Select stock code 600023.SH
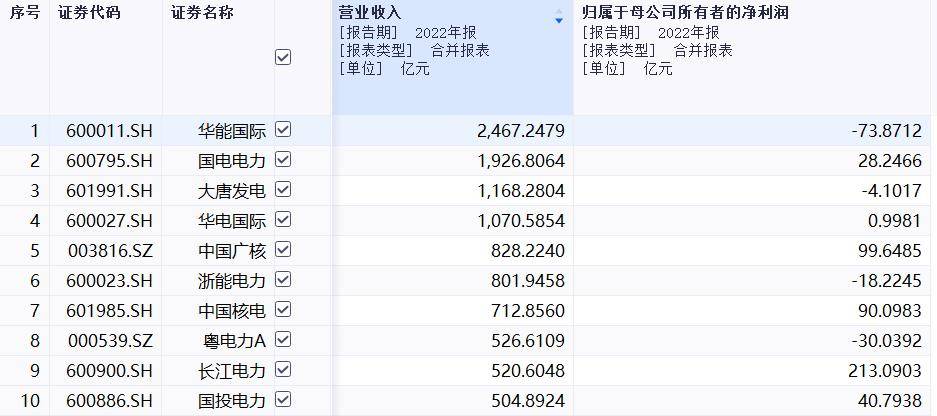This screenshot has height=416, width=937. 109,280
